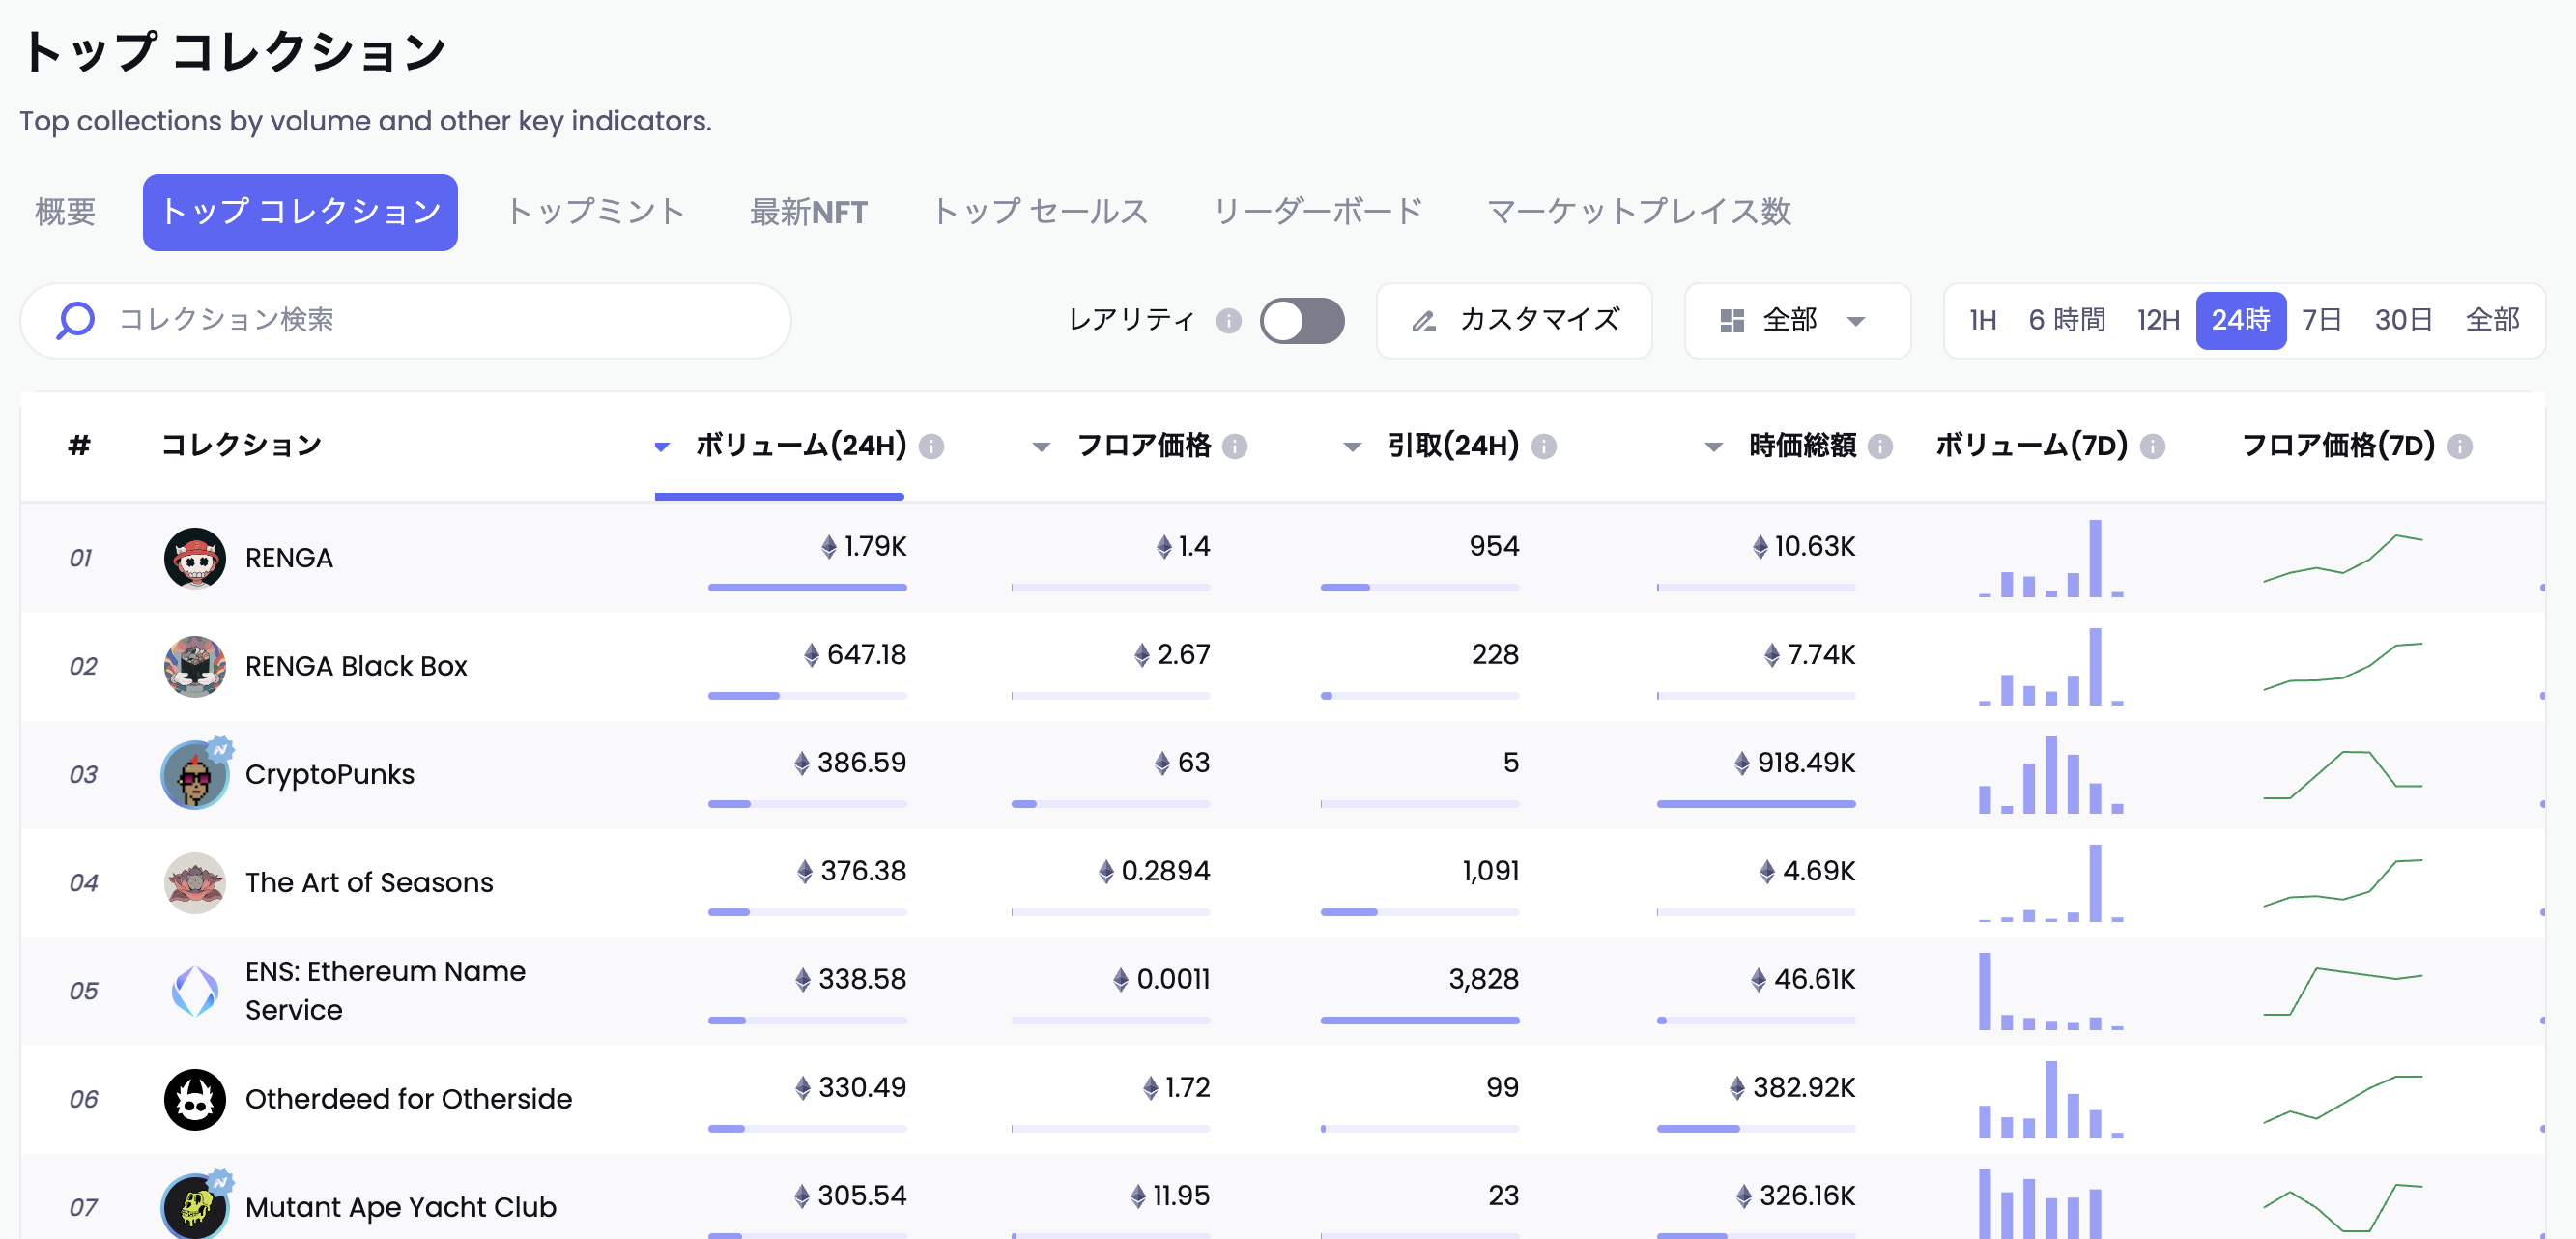
Task: Show info for 引取(24H) column
Action: coord(1544,446)
